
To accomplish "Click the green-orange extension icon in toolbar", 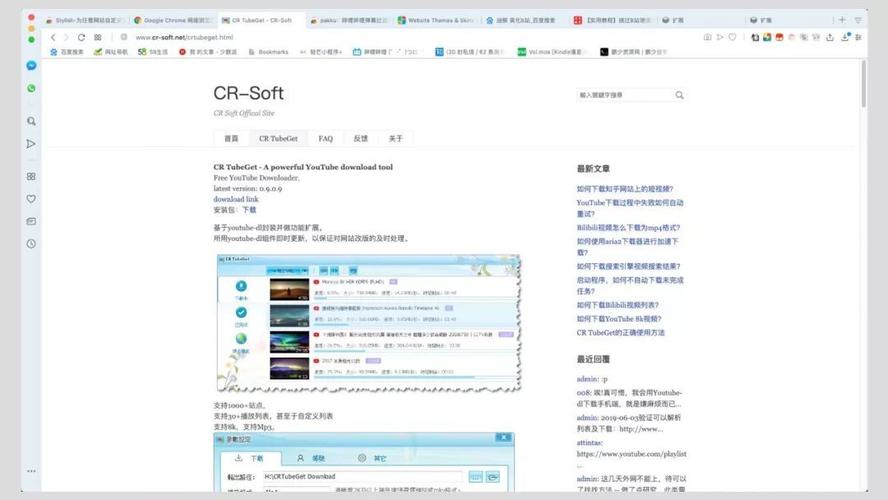I will pyautogui.click(x=767, y=37).
